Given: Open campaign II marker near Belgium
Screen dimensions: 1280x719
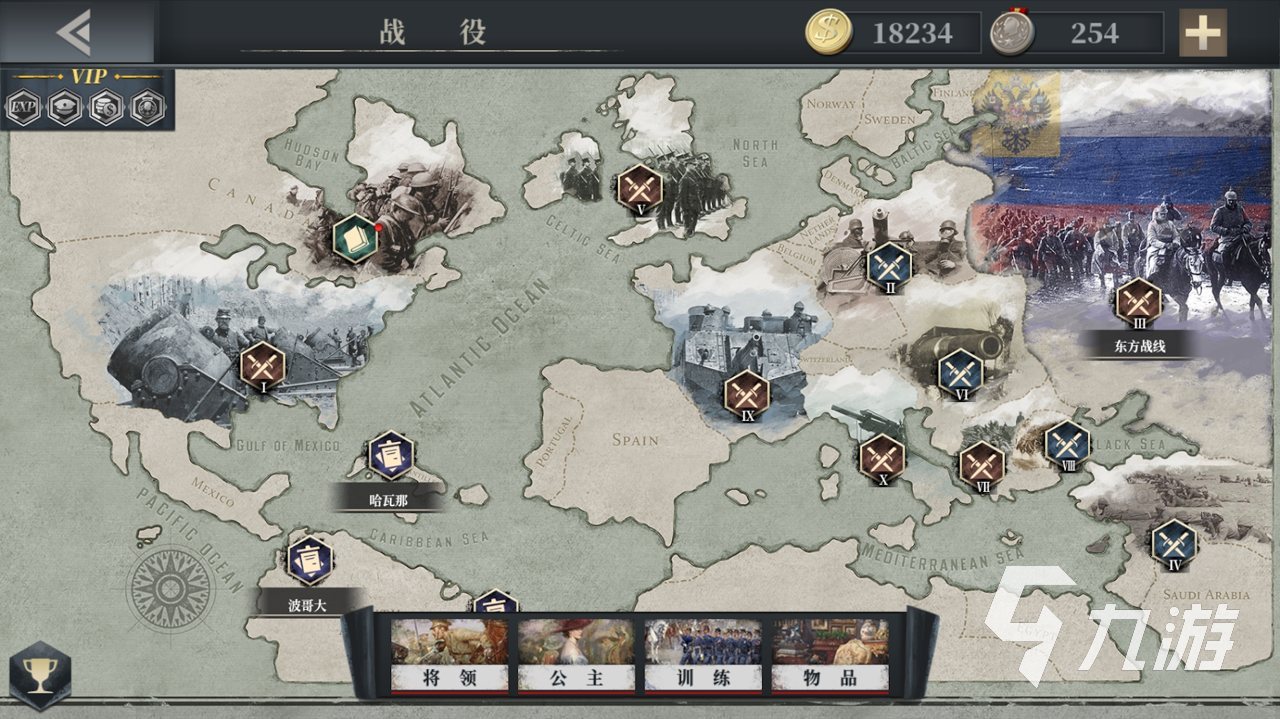Looking at the screenshot, I should click(x=889, y=266).
